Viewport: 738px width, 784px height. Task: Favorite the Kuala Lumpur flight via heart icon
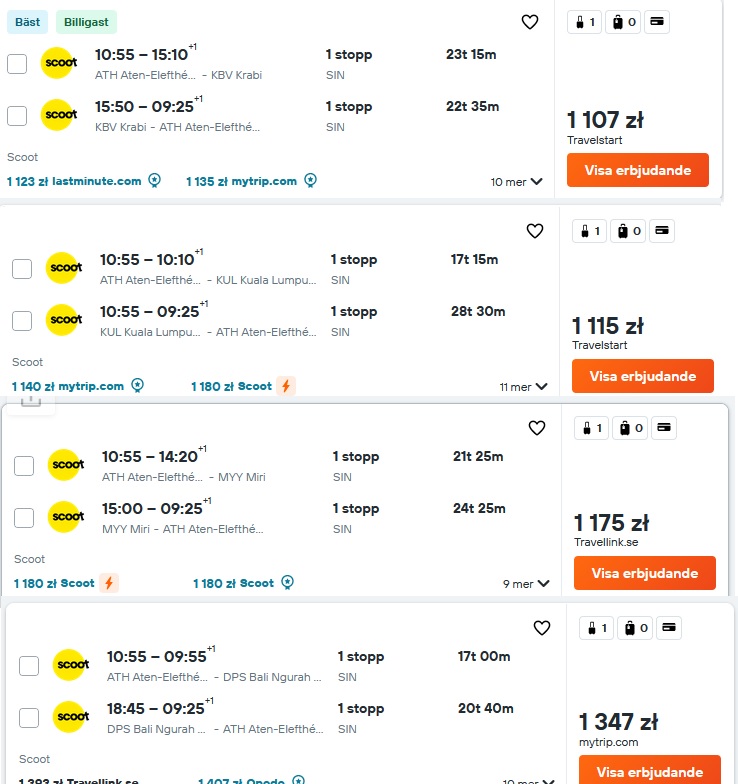534,230
